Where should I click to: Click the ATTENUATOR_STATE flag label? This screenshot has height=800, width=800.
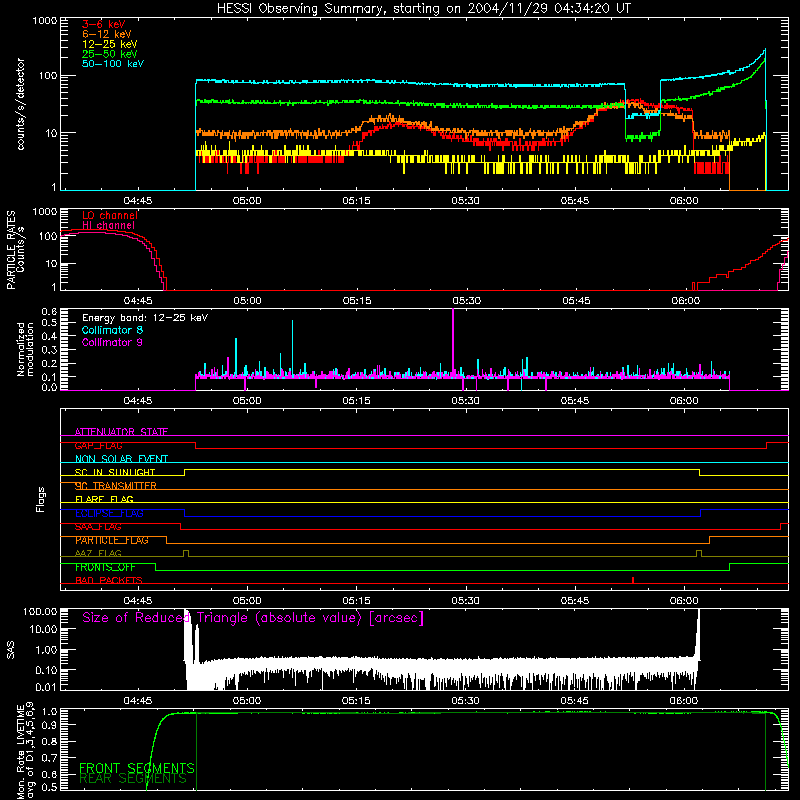point(121,432)
